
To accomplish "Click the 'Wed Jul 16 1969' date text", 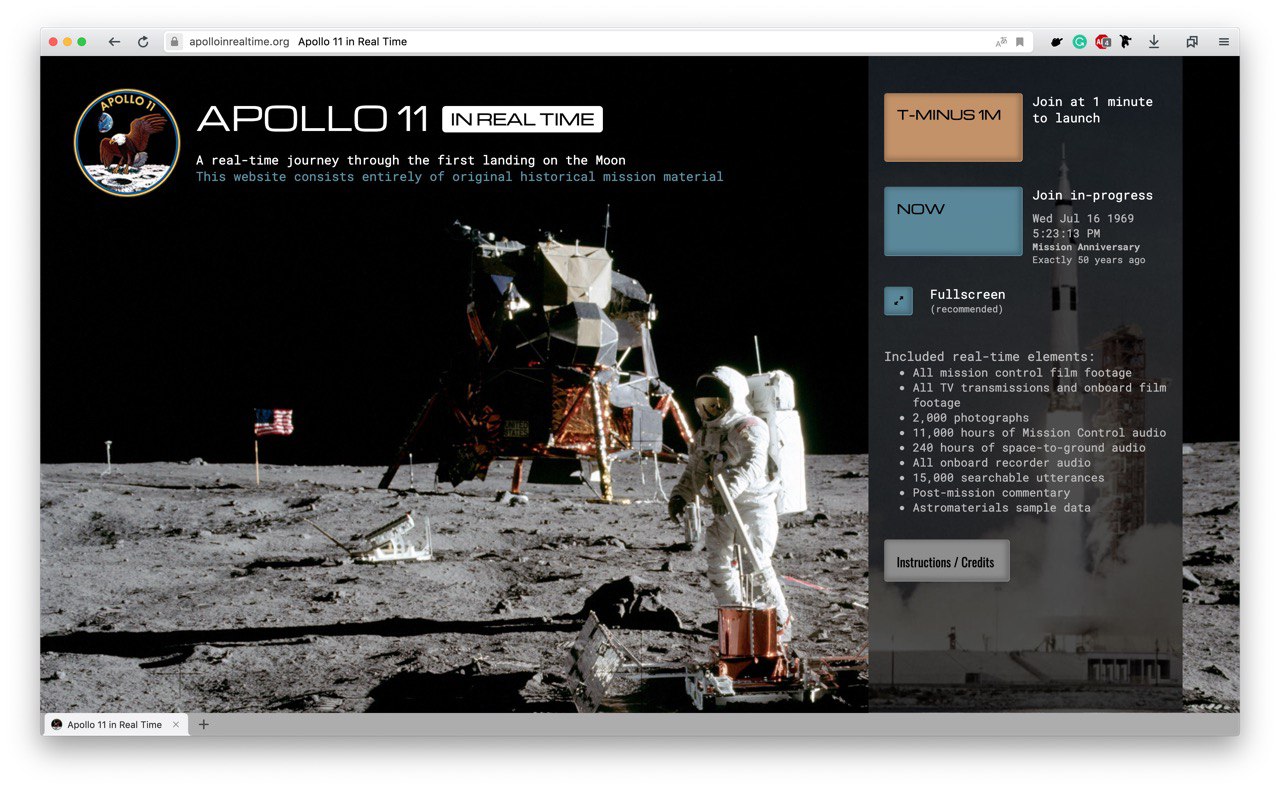I will coord(1083,218).
